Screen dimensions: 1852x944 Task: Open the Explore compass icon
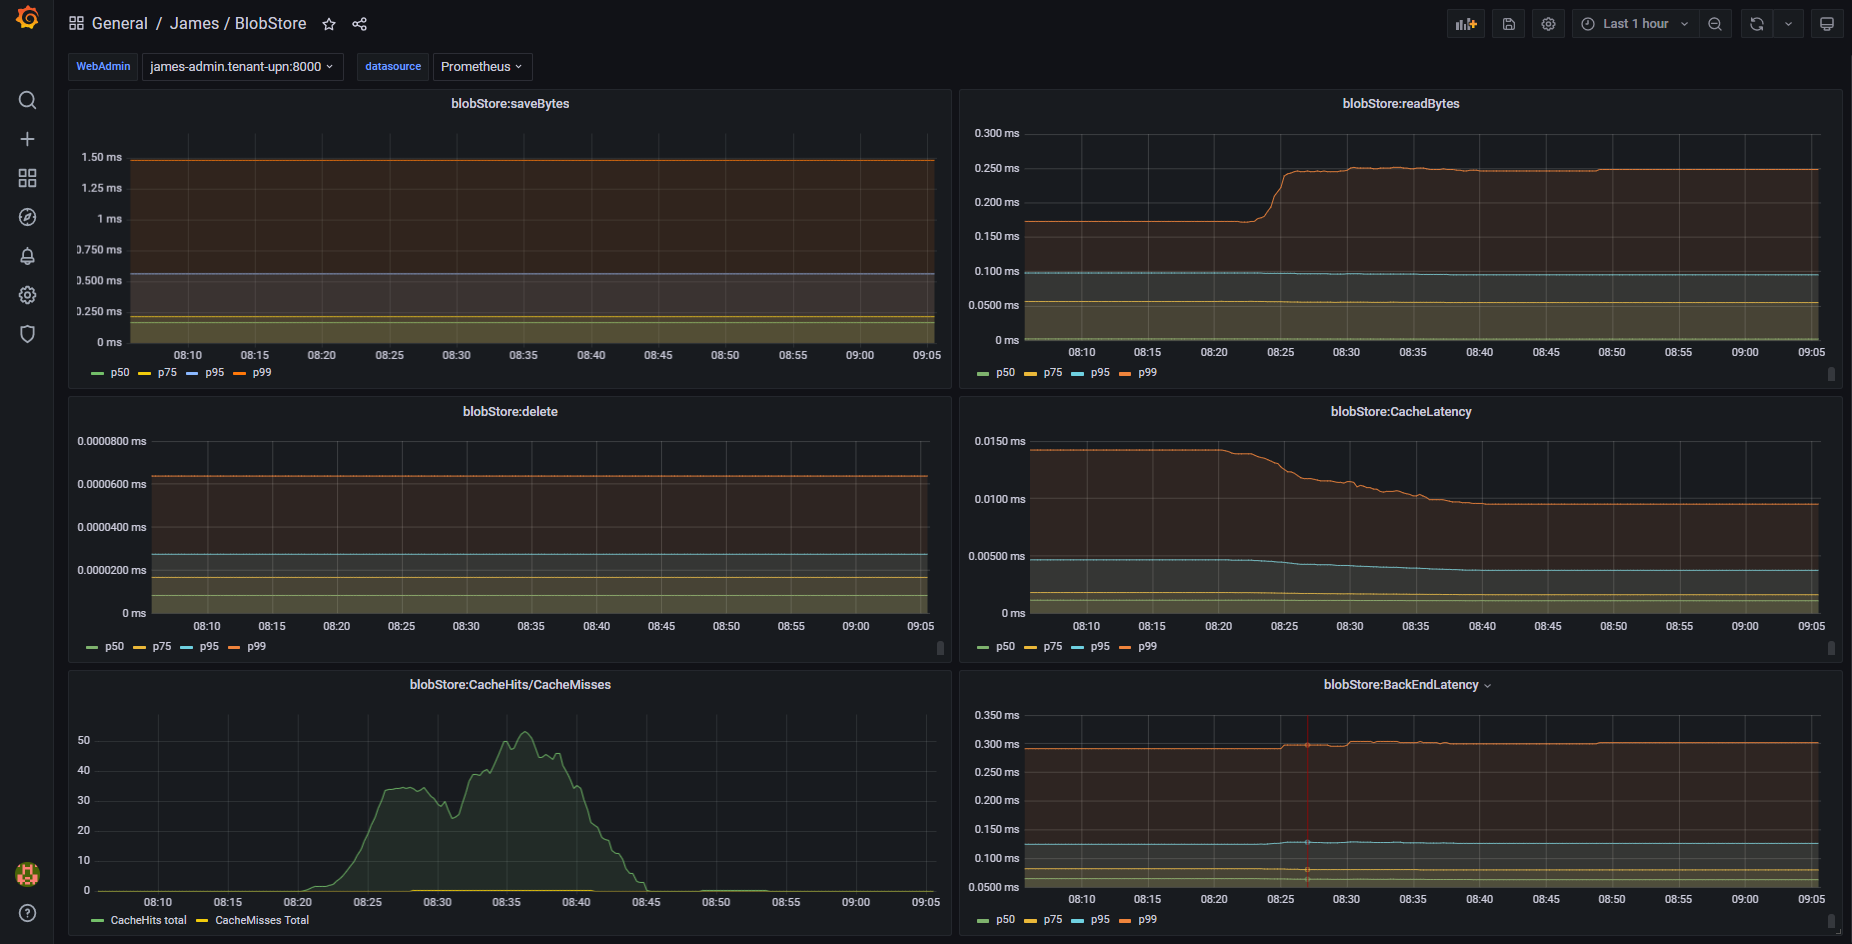(x=27, y=217)
